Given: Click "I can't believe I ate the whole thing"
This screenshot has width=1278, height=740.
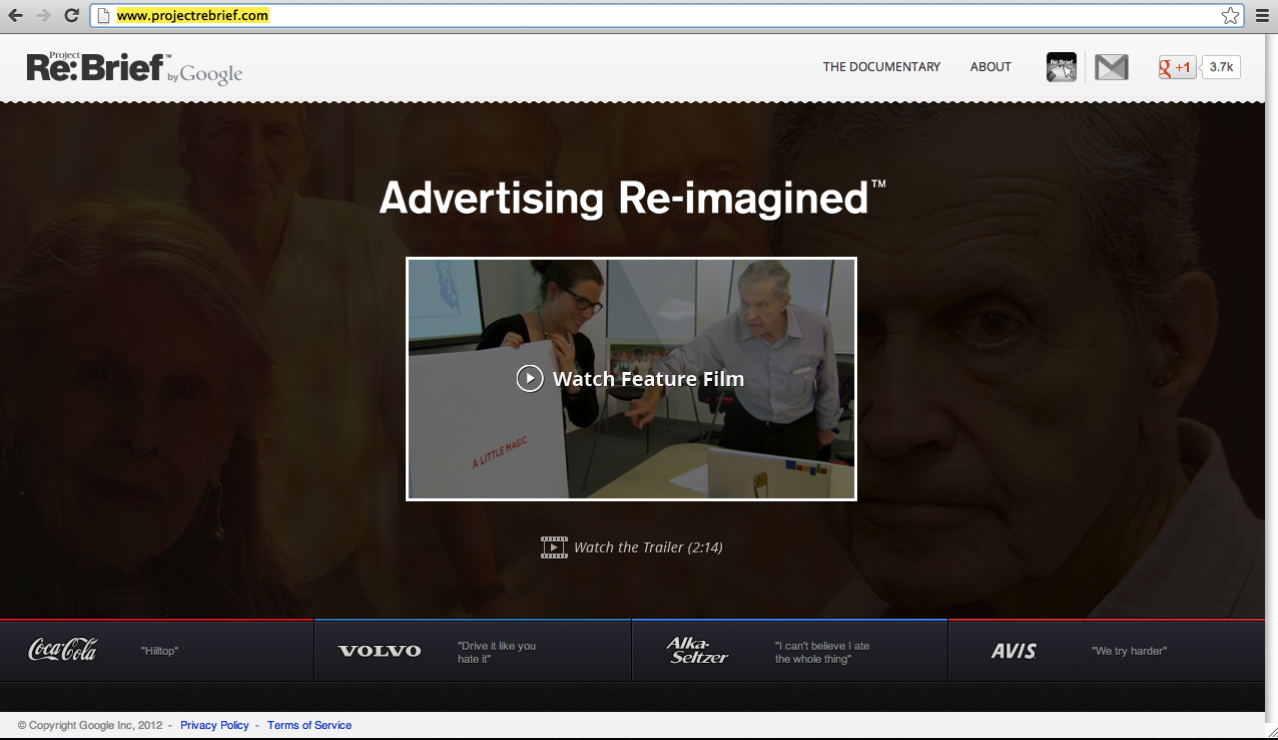Looking at the screenshot, I should pos(822,652).
